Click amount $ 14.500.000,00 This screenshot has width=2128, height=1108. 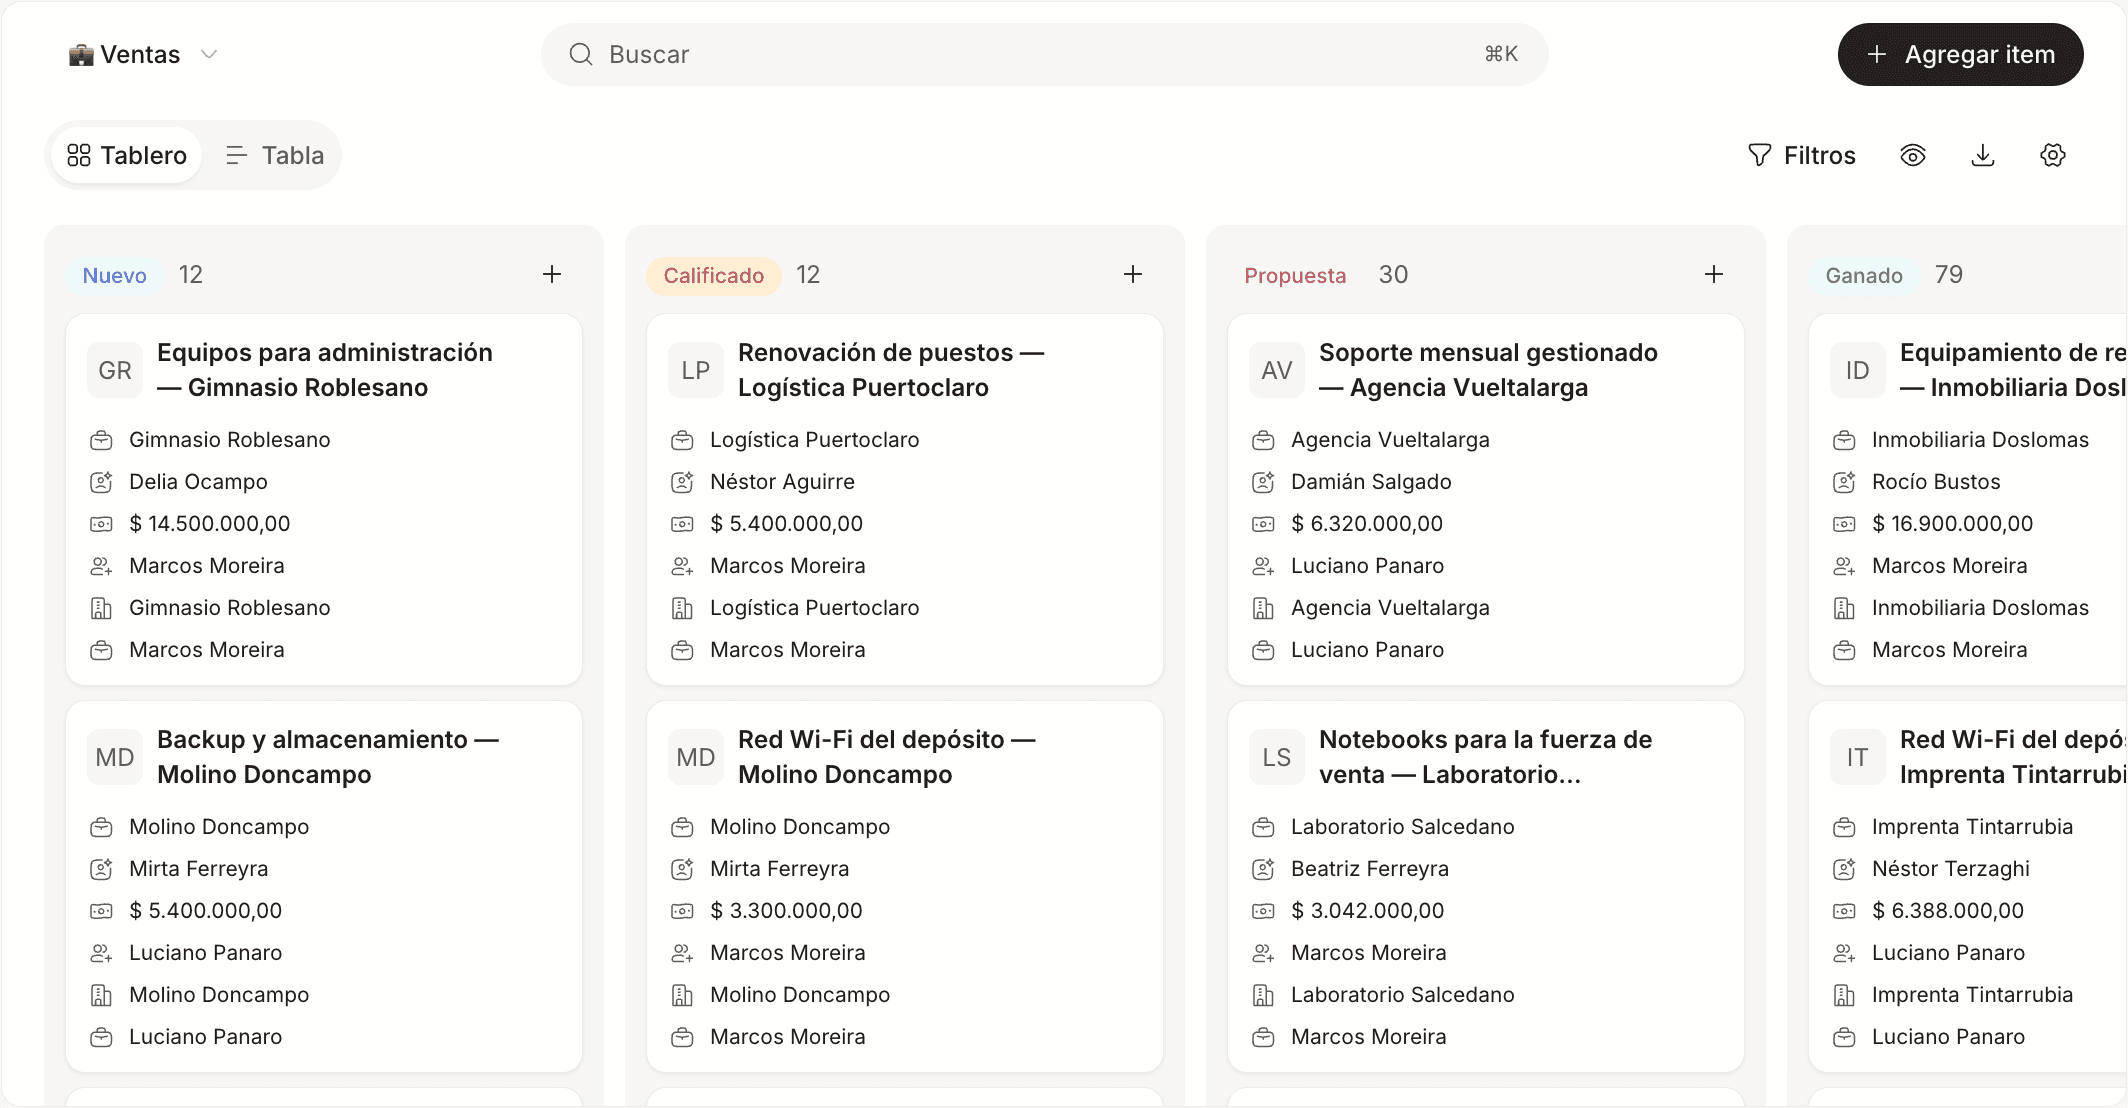(210, 524)
